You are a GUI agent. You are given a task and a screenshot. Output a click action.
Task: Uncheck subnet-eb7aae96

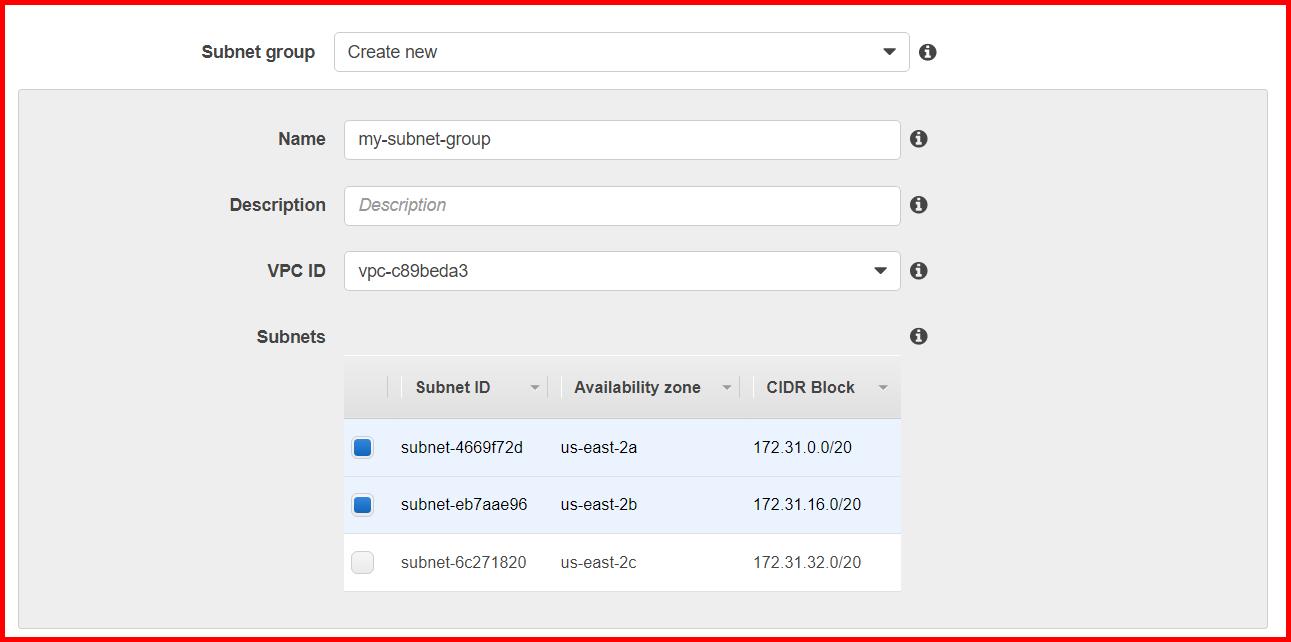(x=362, y=504)
